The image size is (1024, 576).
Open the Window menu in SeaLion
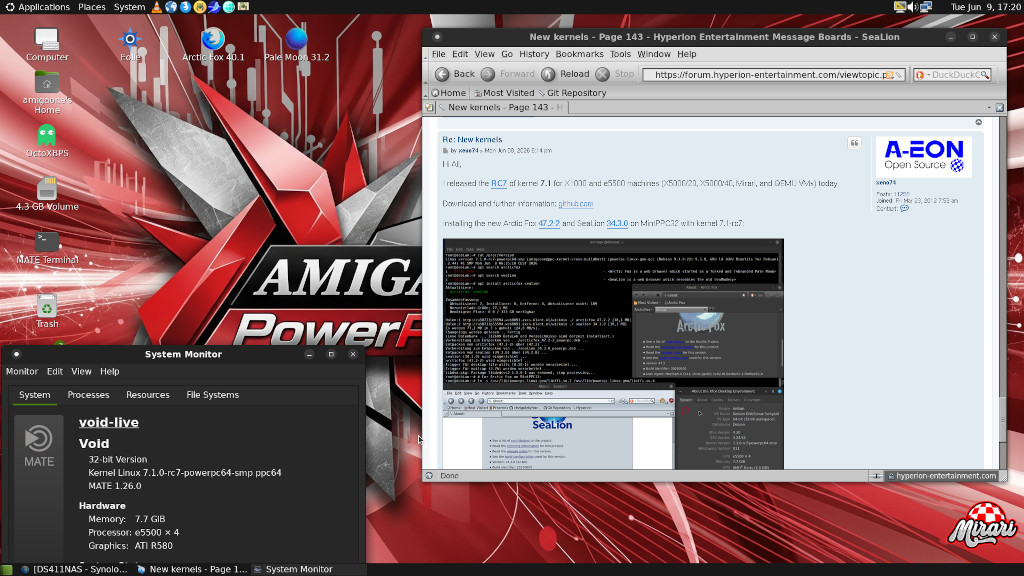[x=653, y=54]
